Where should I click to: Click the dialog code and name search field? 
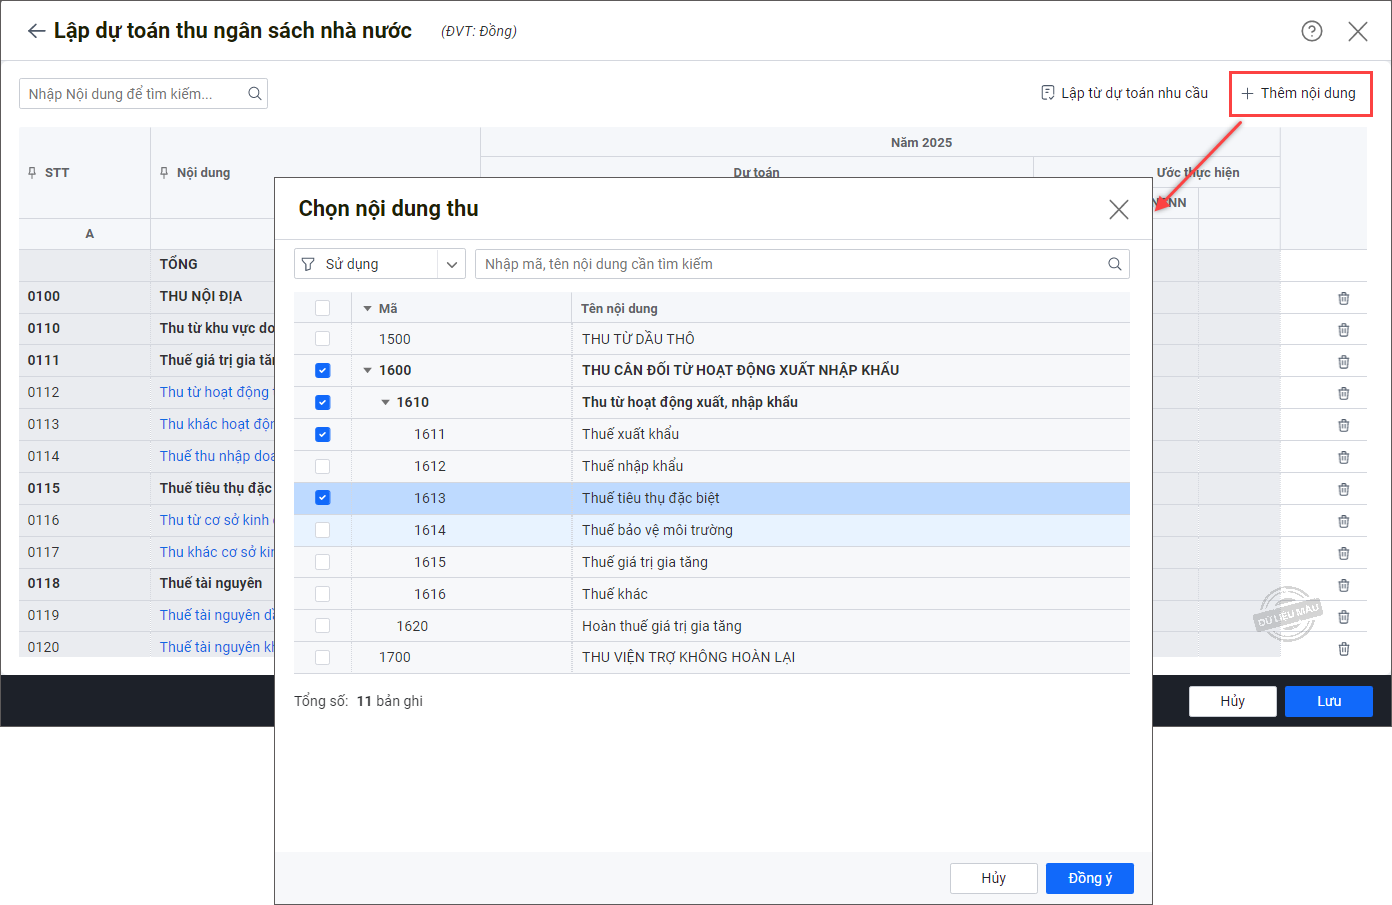click(790, 264)
